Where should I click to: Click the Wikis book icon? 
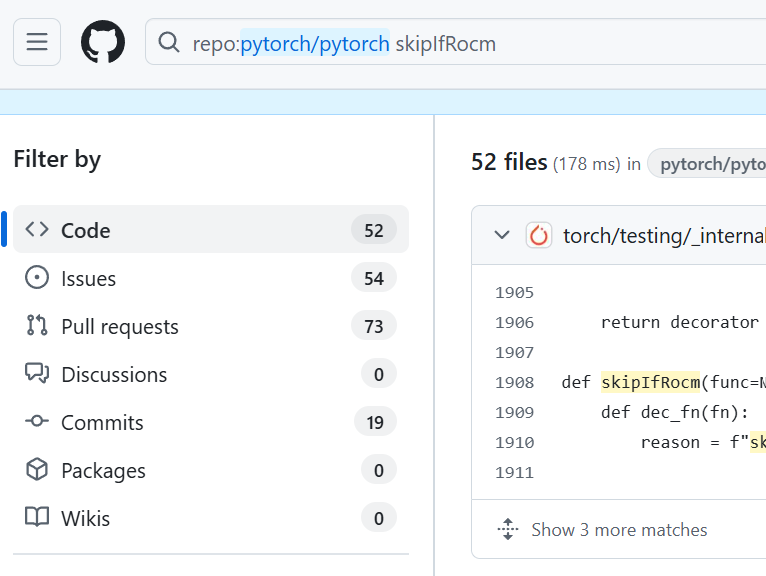point(37,517)
